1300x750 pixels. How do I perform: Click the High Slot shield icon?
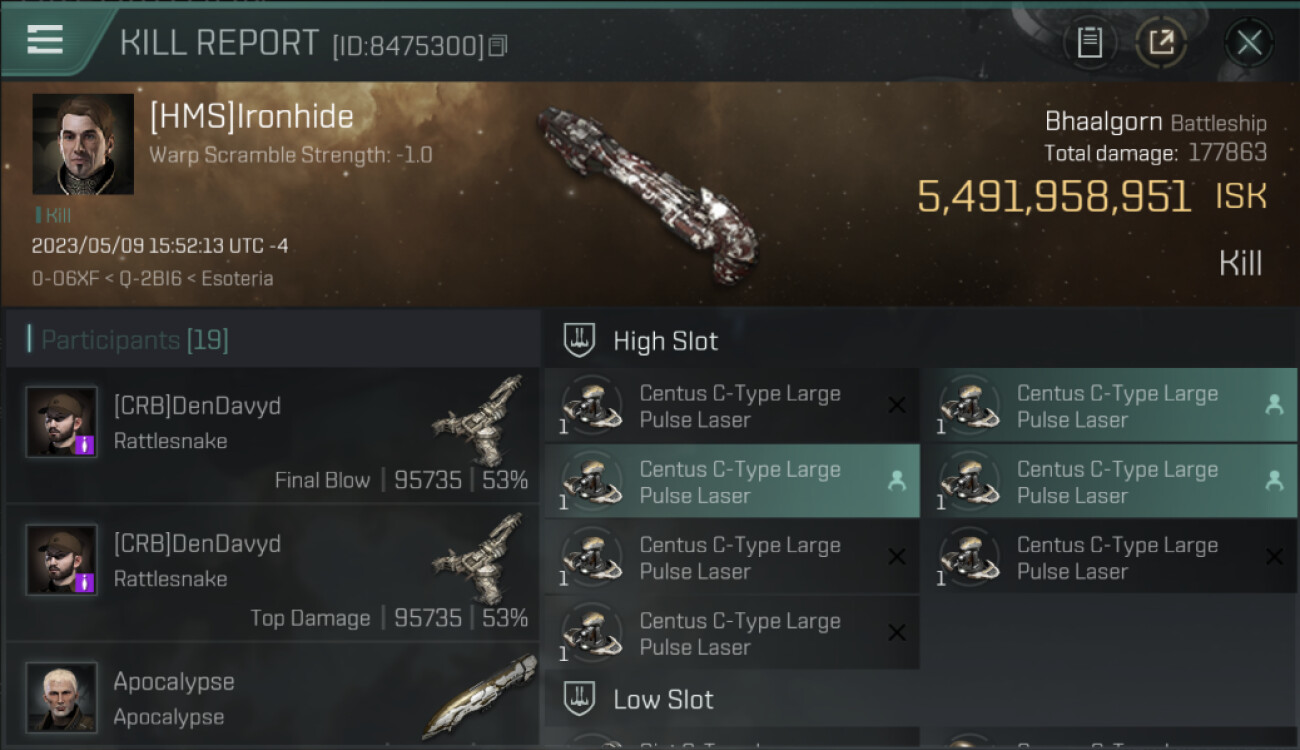coord(580,340)
